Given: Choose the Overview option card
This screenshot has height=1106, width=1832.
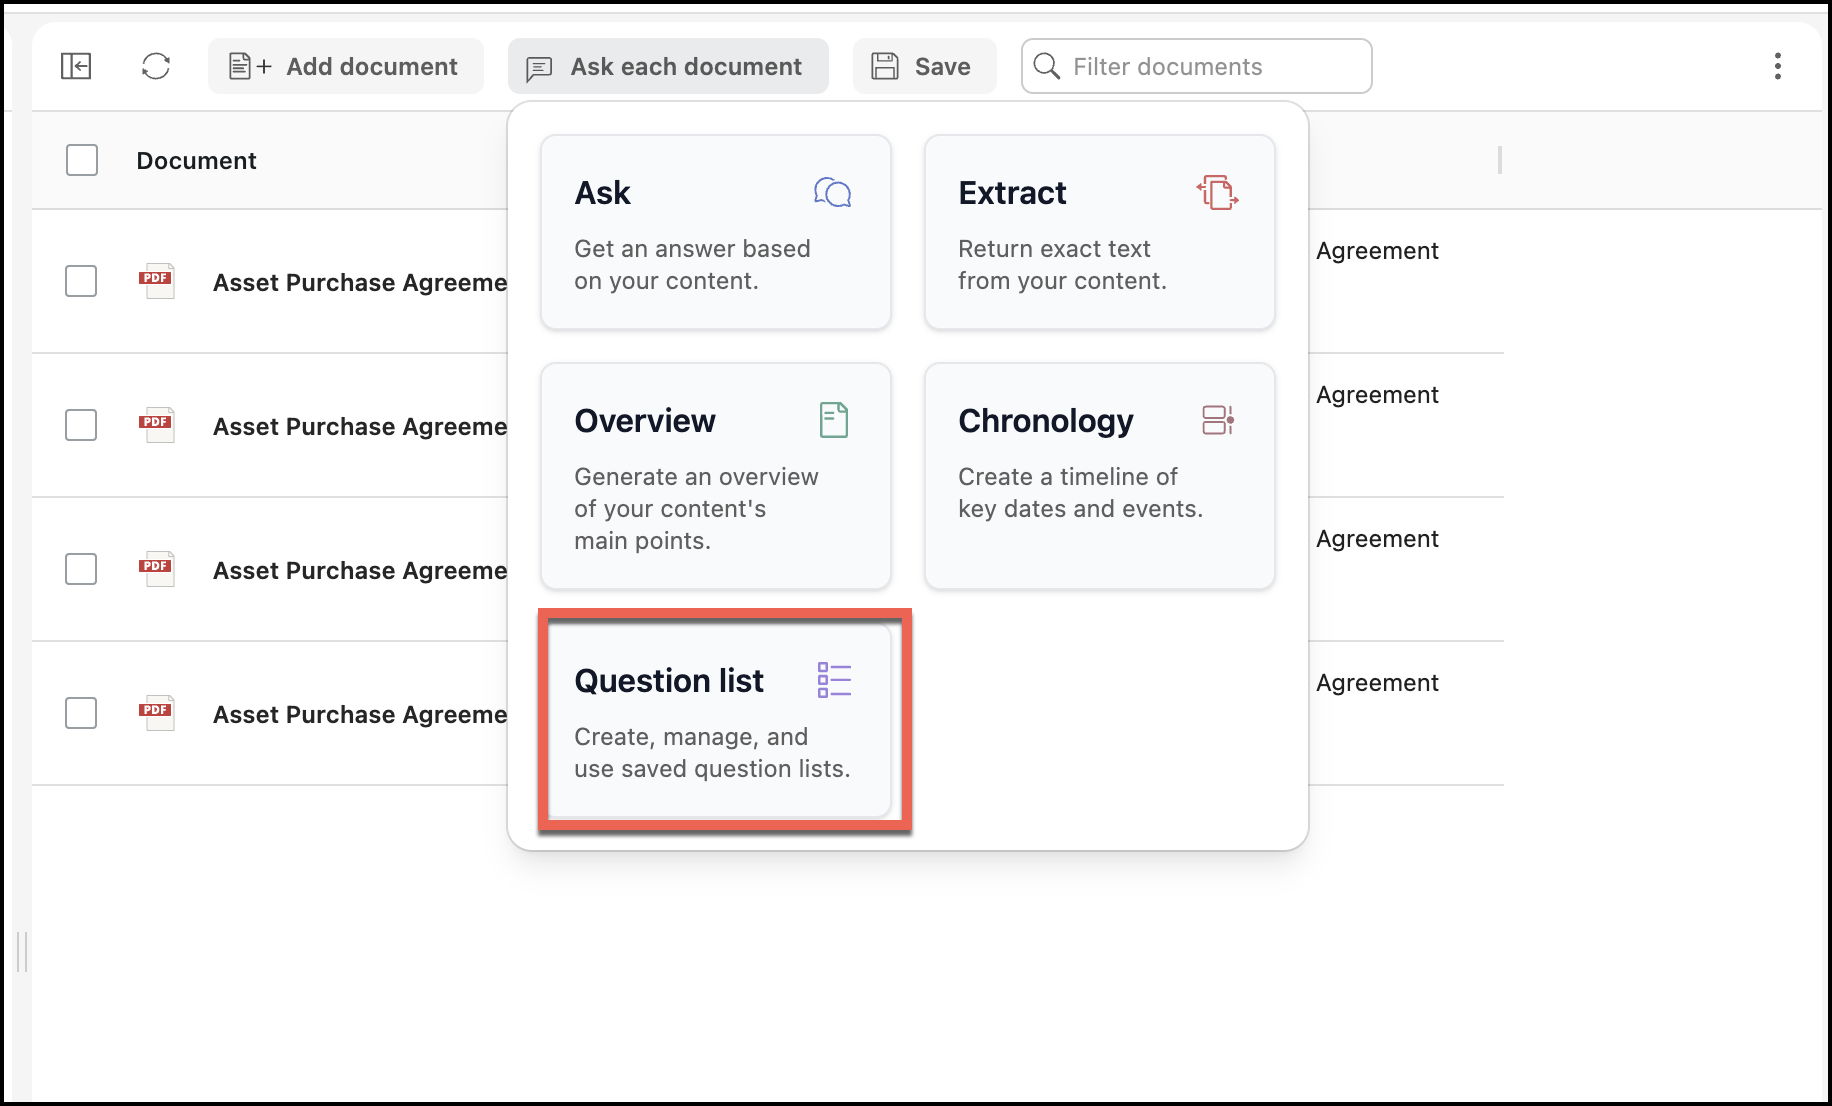Looking at the screenshot, I should tap(716, 476).
